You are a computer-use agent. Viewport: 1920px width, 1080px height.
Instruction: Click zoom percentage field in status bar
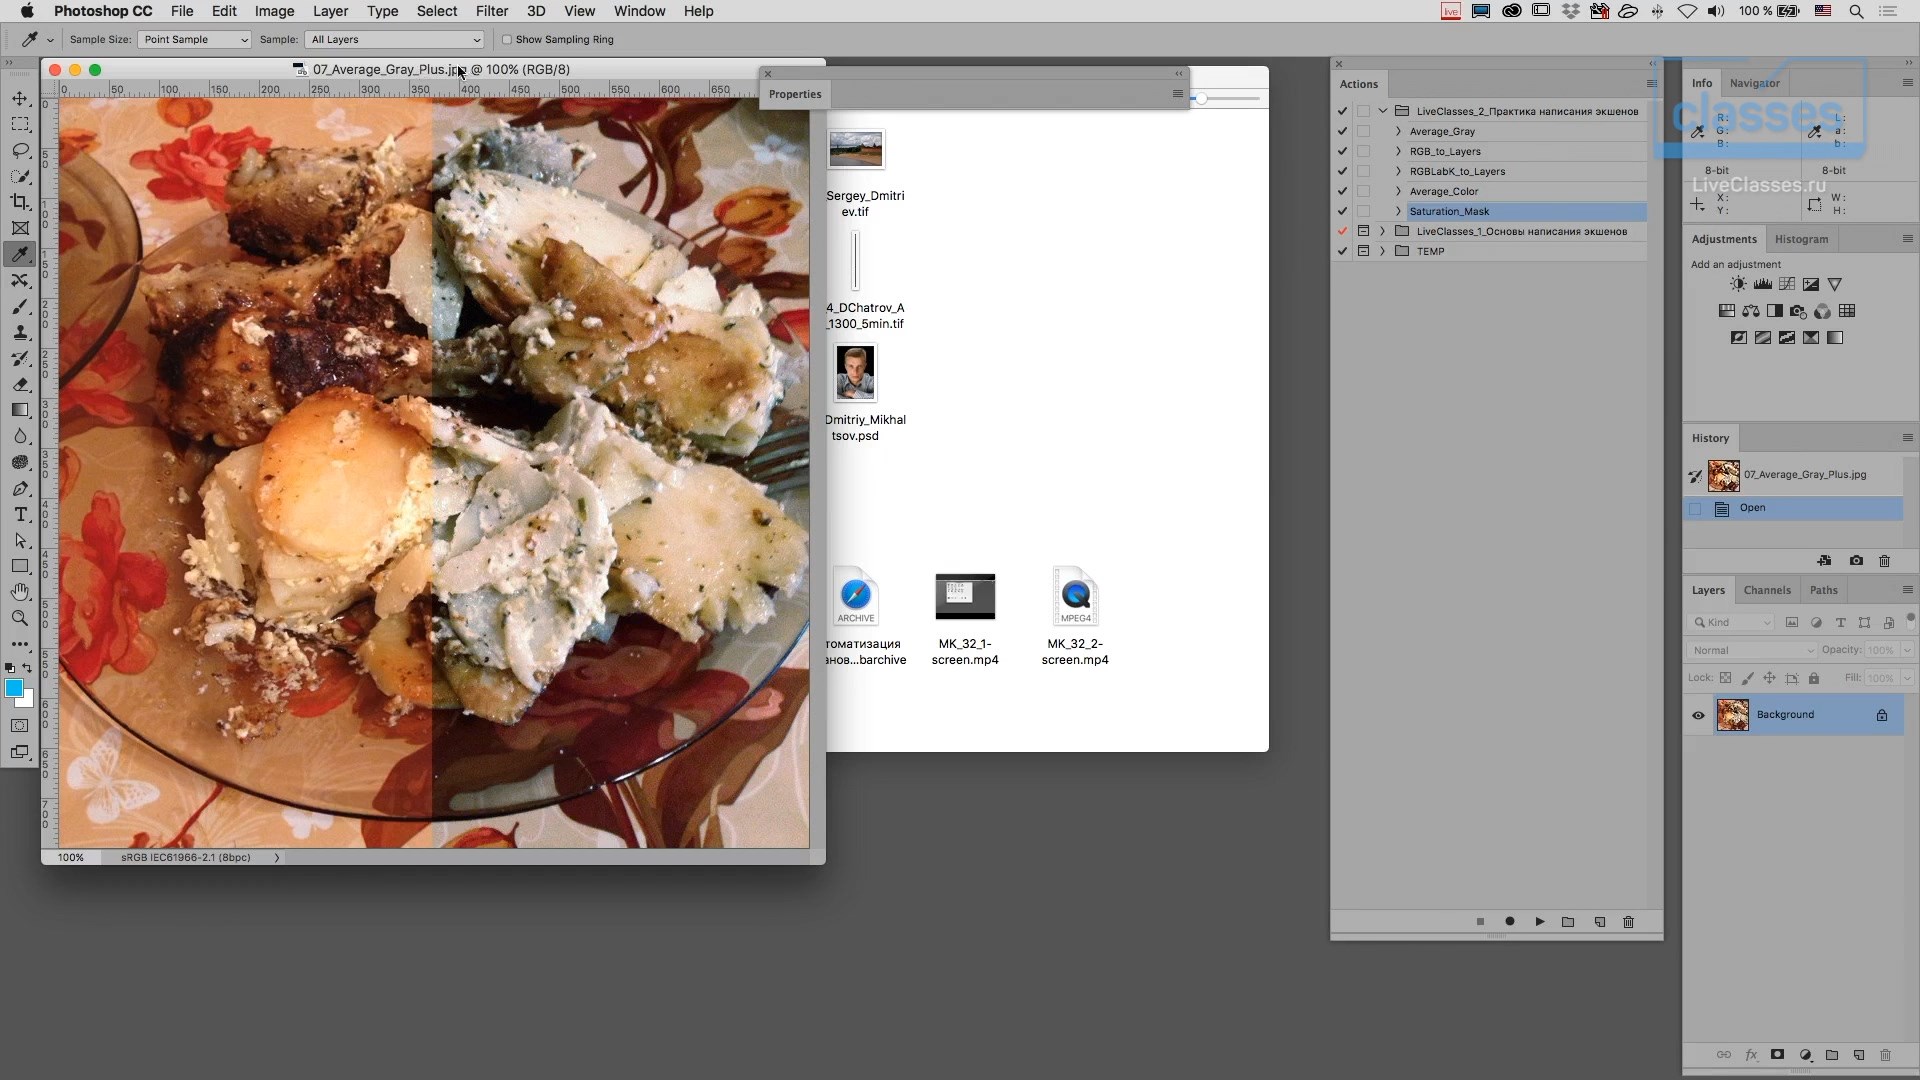point(71,858)
